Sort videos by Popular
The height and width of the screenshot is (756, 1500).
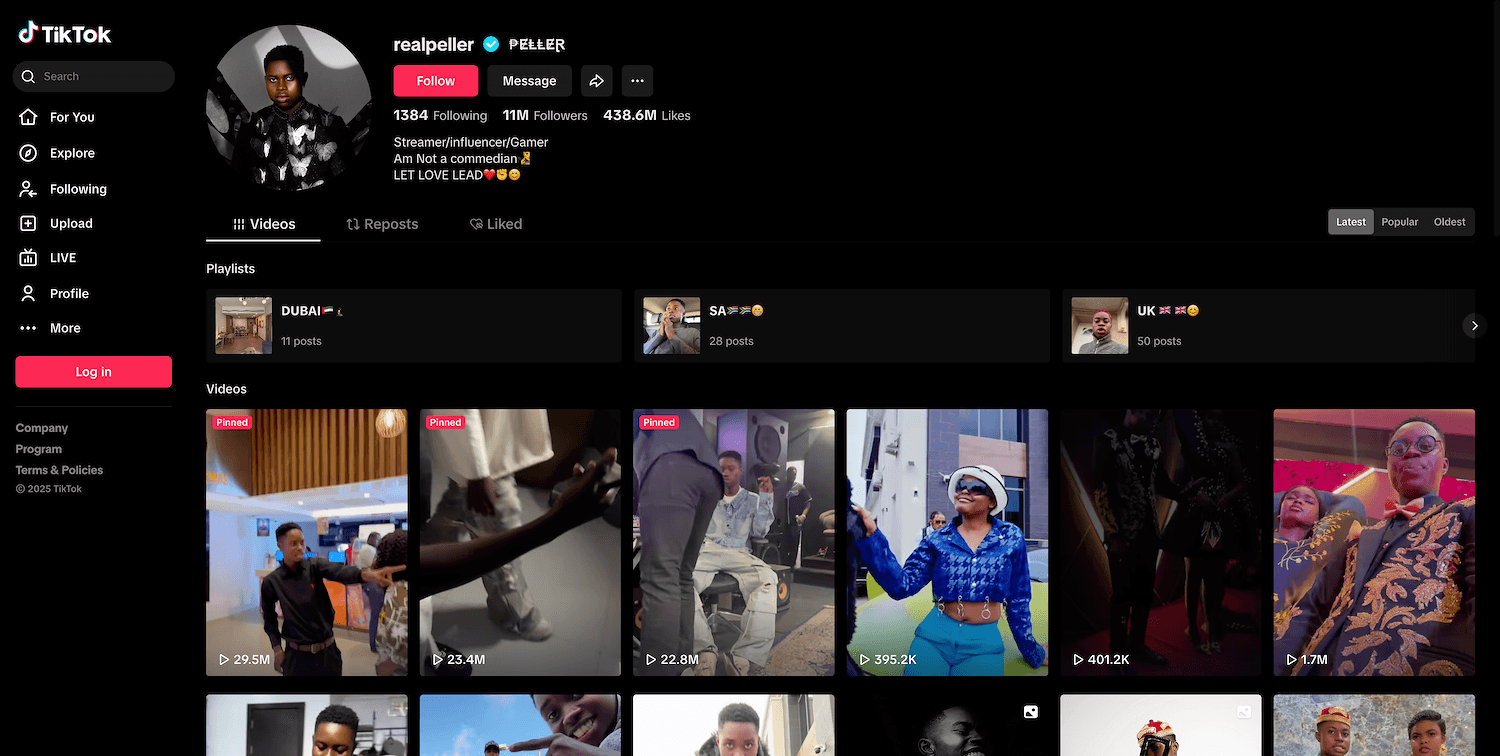(1399, 222)
